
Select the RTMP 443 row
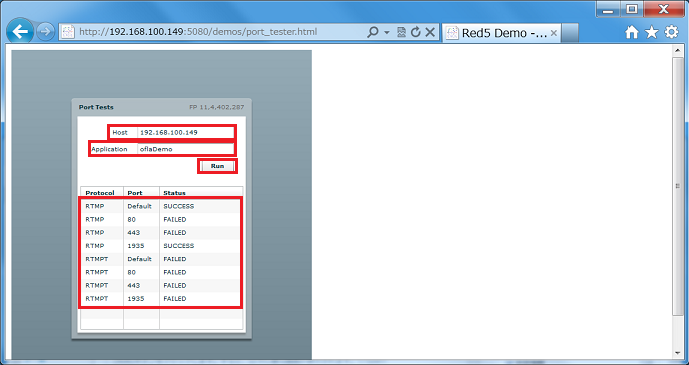[161, 232]
